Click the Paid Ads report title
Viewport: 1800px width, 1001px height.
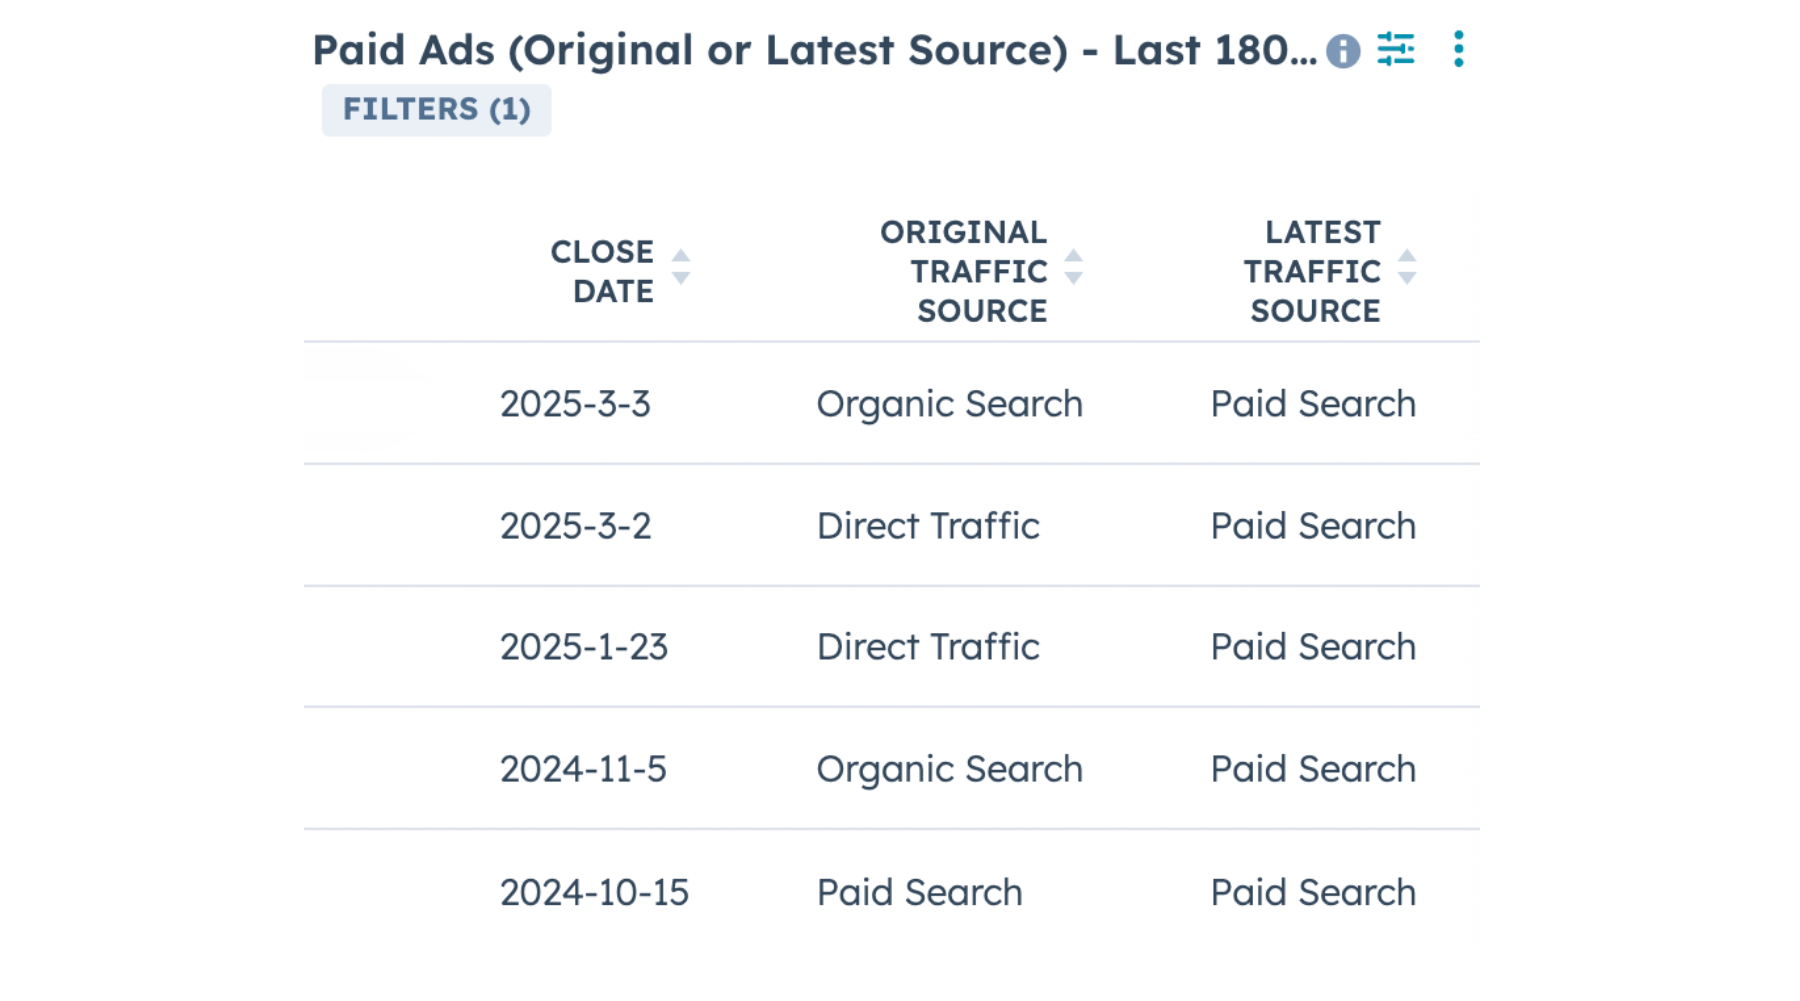(x=814, y=50)
